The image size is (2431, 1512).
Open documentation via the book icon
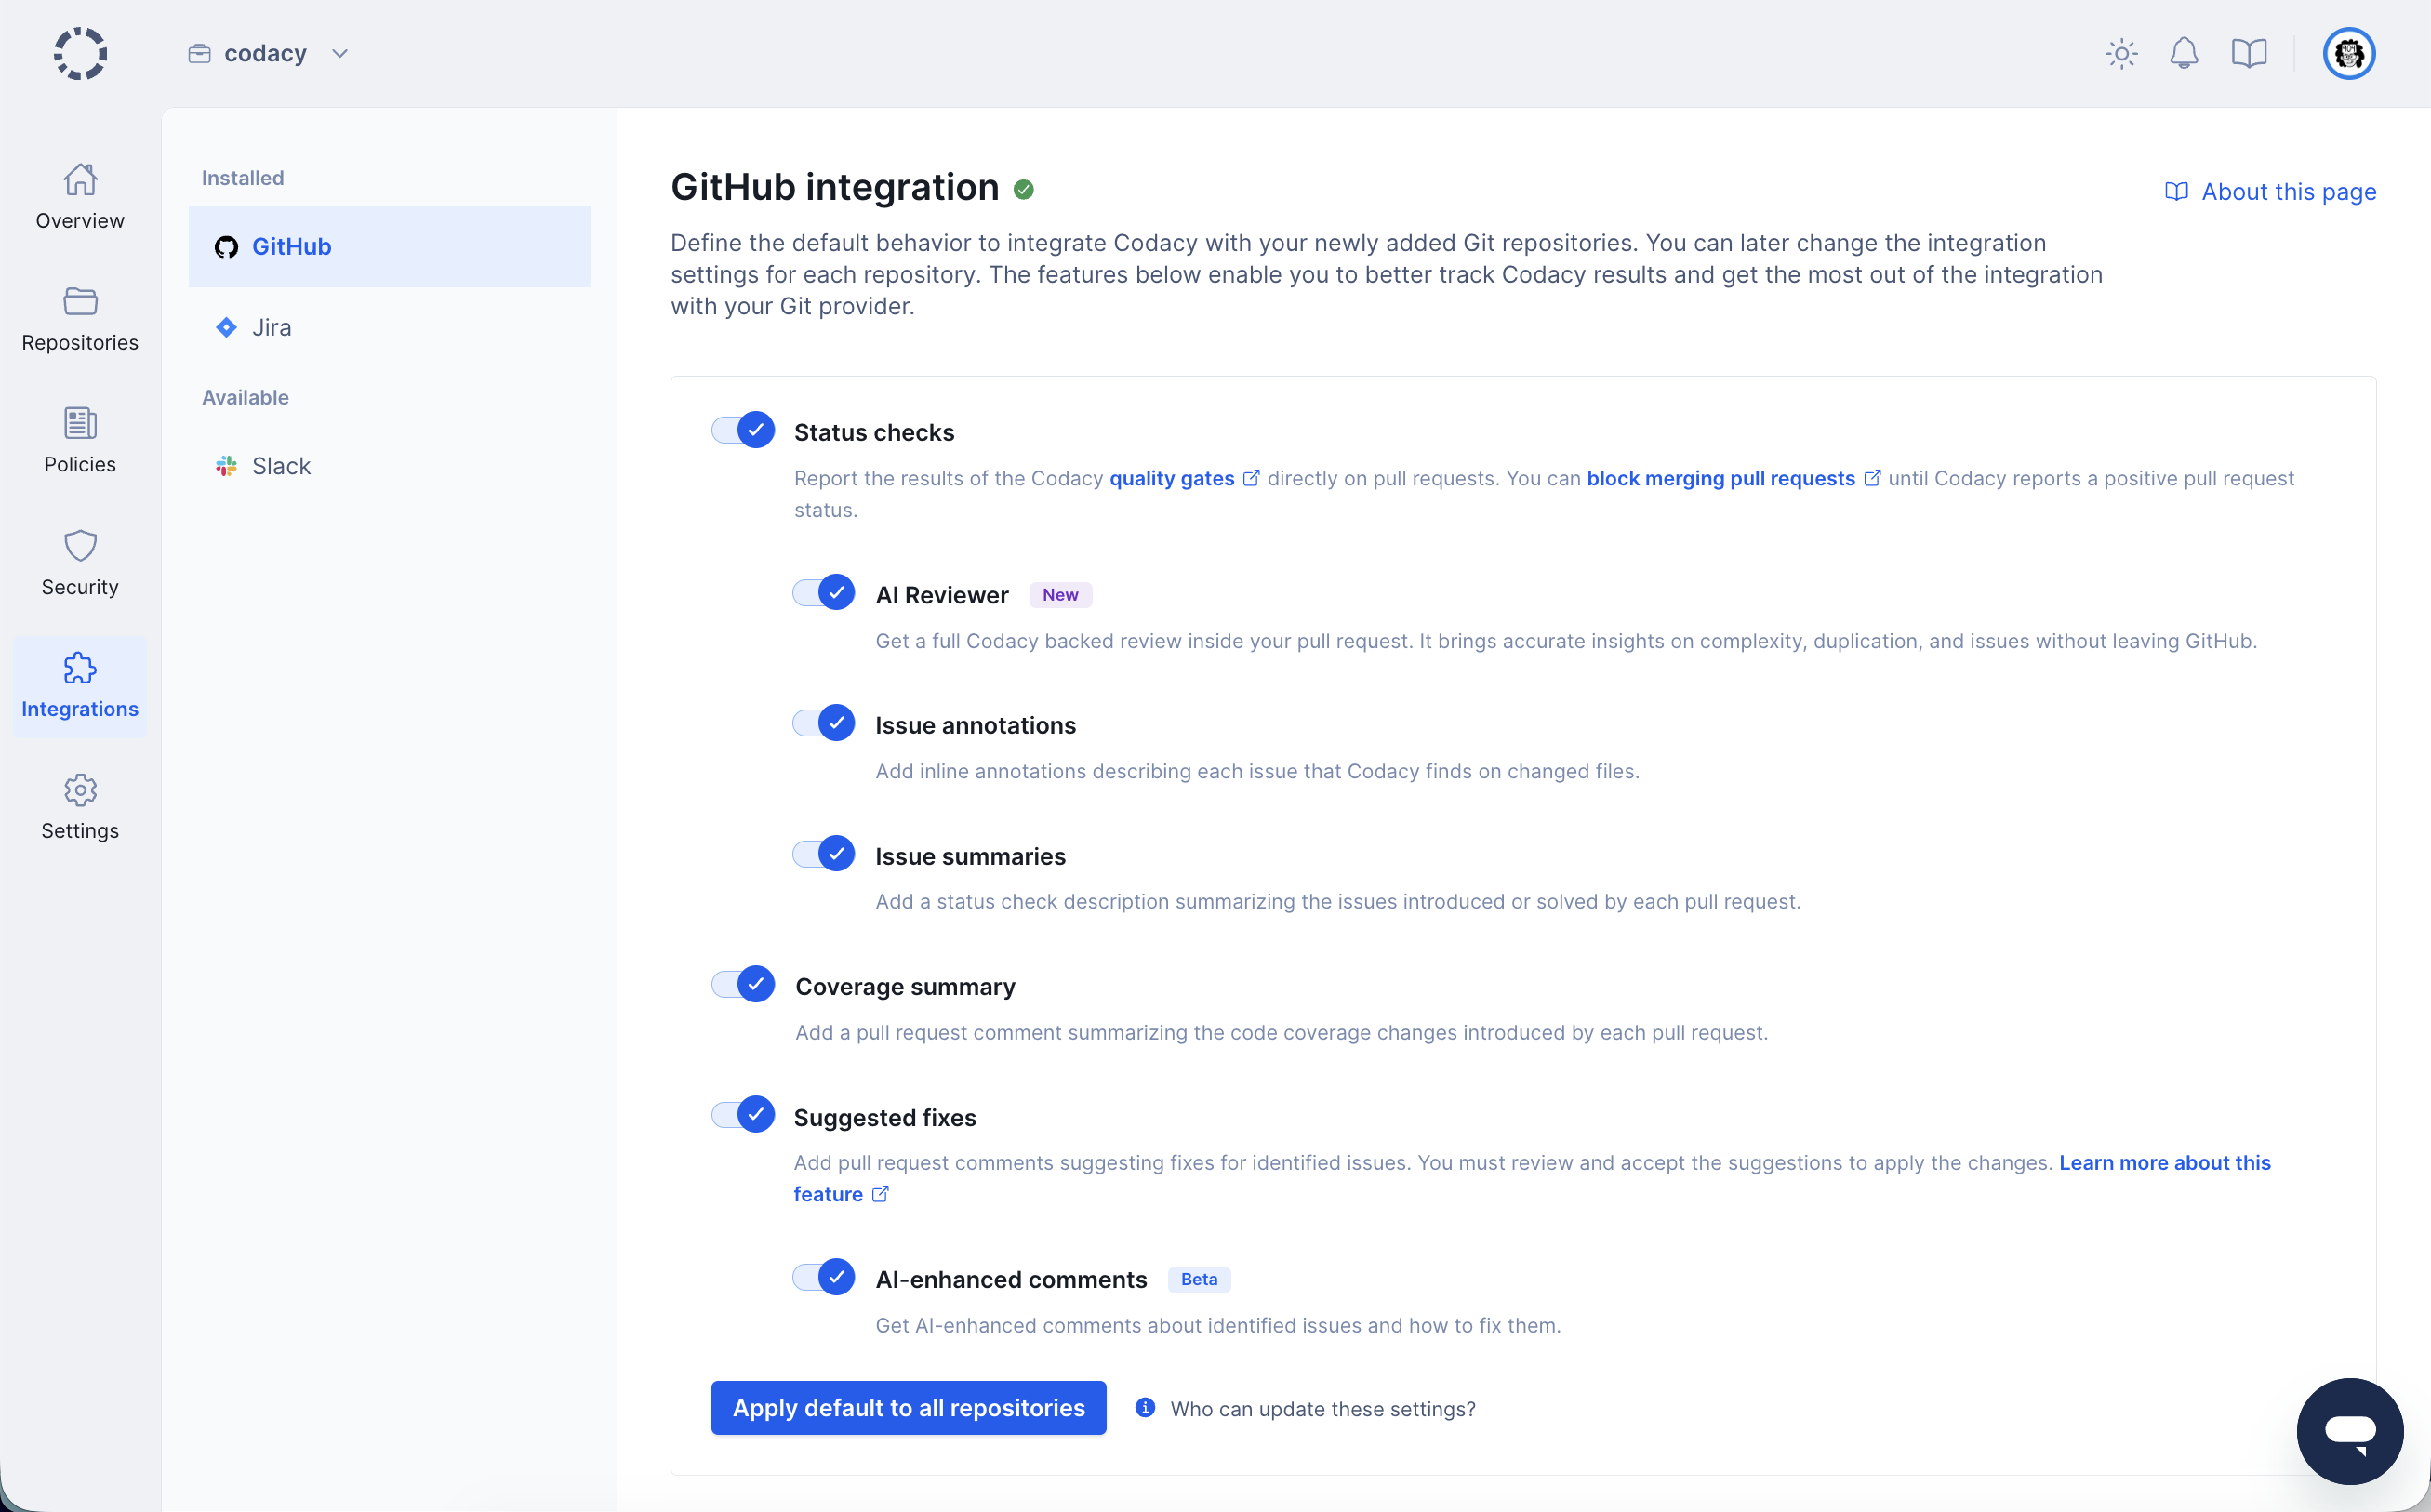click(2249, 53)
